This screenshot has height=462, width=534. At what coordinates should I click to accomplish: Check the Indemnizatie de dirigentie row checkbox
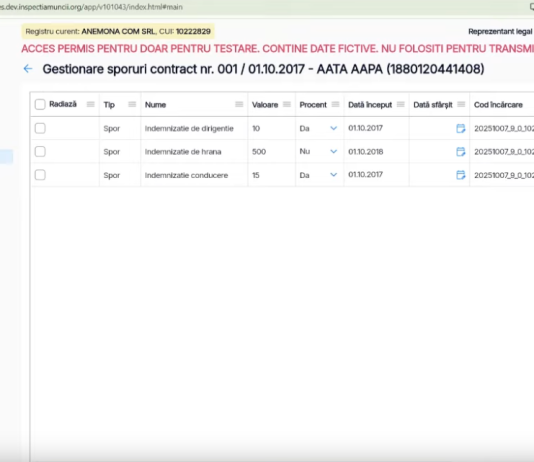40,128
